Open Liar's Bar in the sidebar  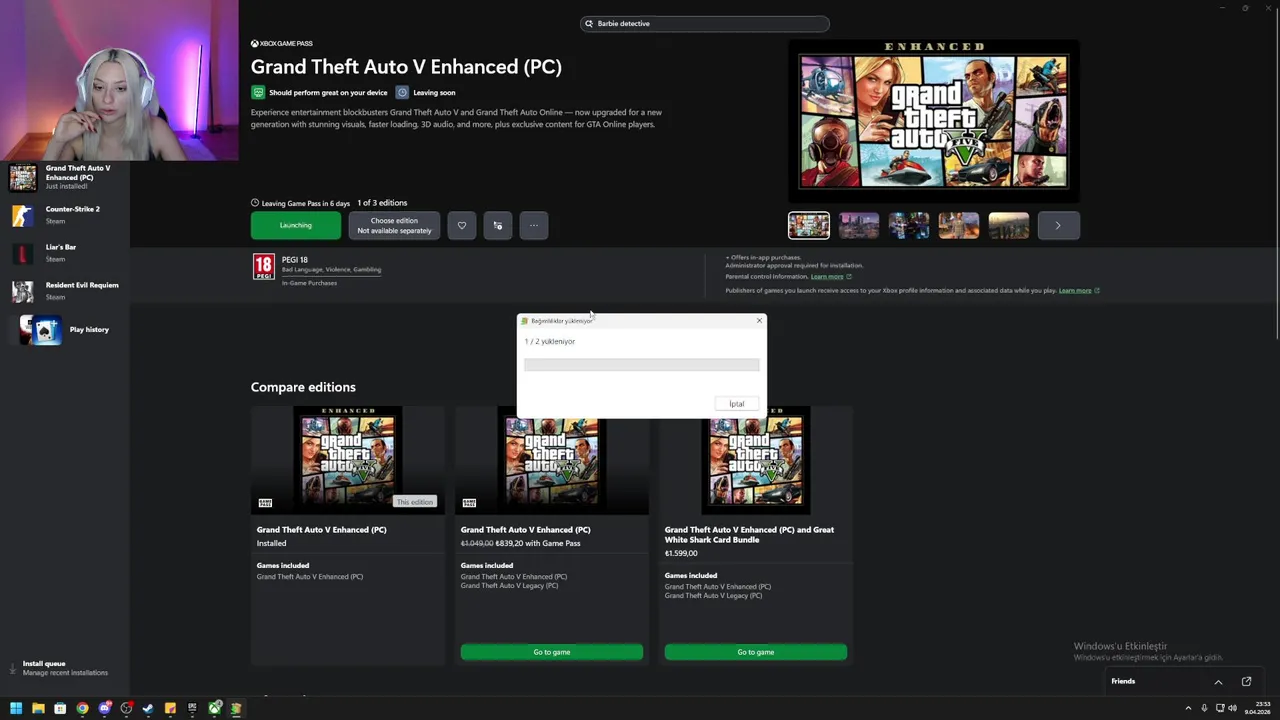click(x=65, y=253)
